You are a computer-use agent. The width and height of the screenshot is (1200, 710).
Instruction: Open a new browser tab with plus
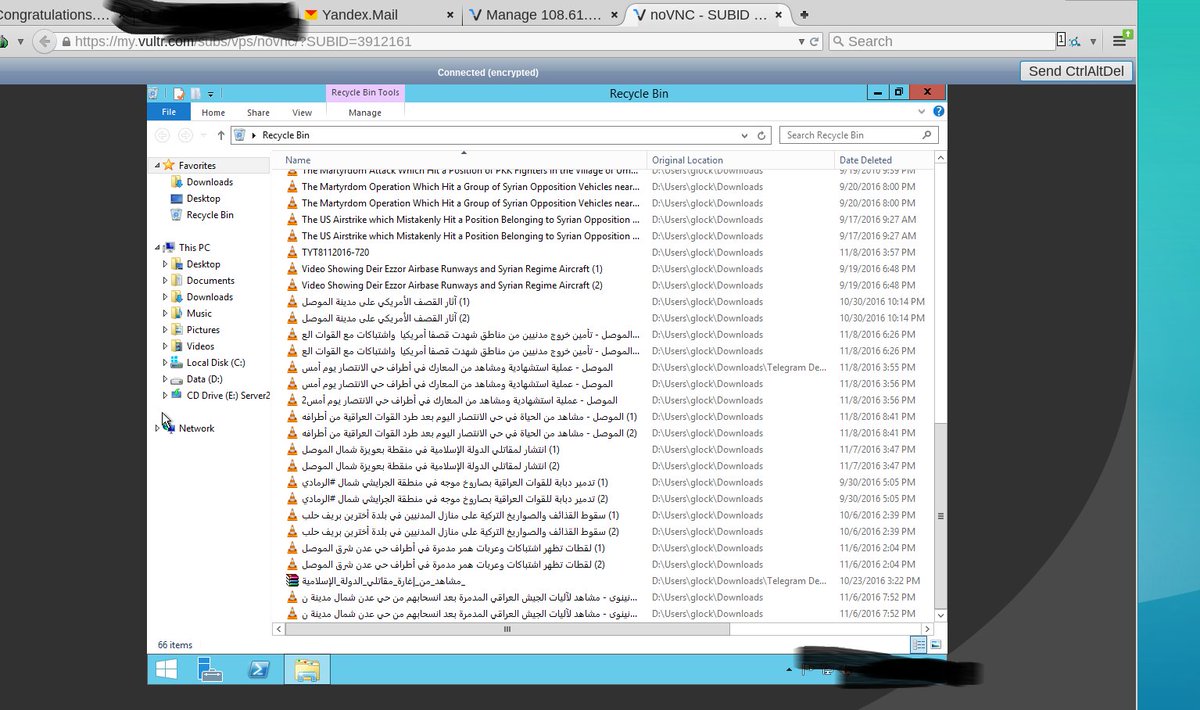point(805,14)
